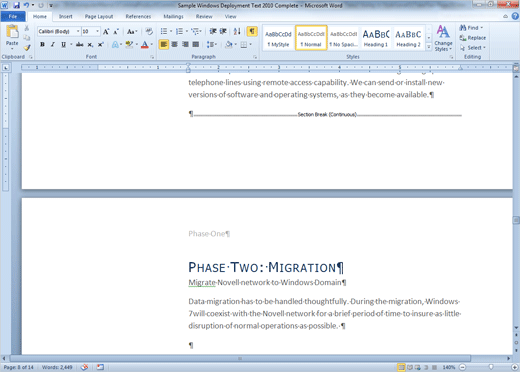Screen dimensions: 520x372
Task: Click the Sort A-Z icon
Action: click(x=237, y=31)
